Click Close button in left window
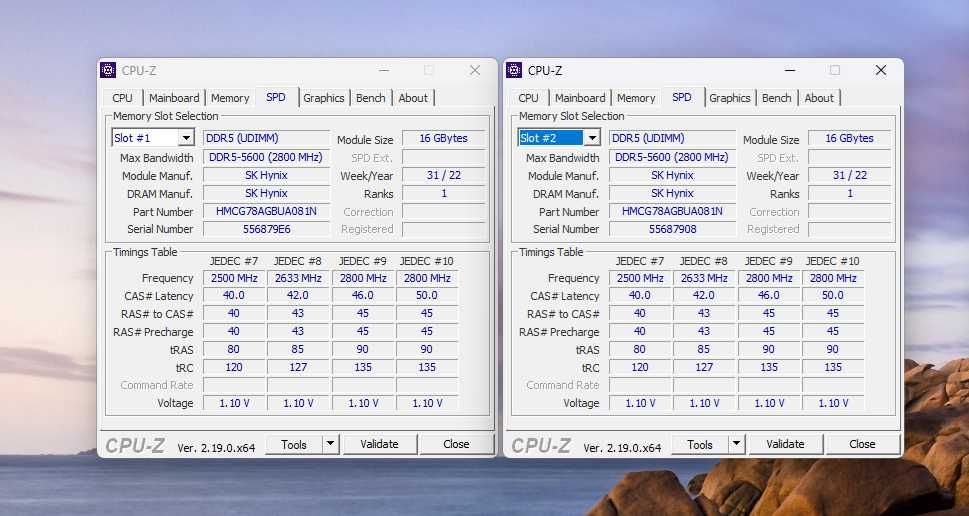Screen dimensions: 969x516 click(x=456, y=444)
